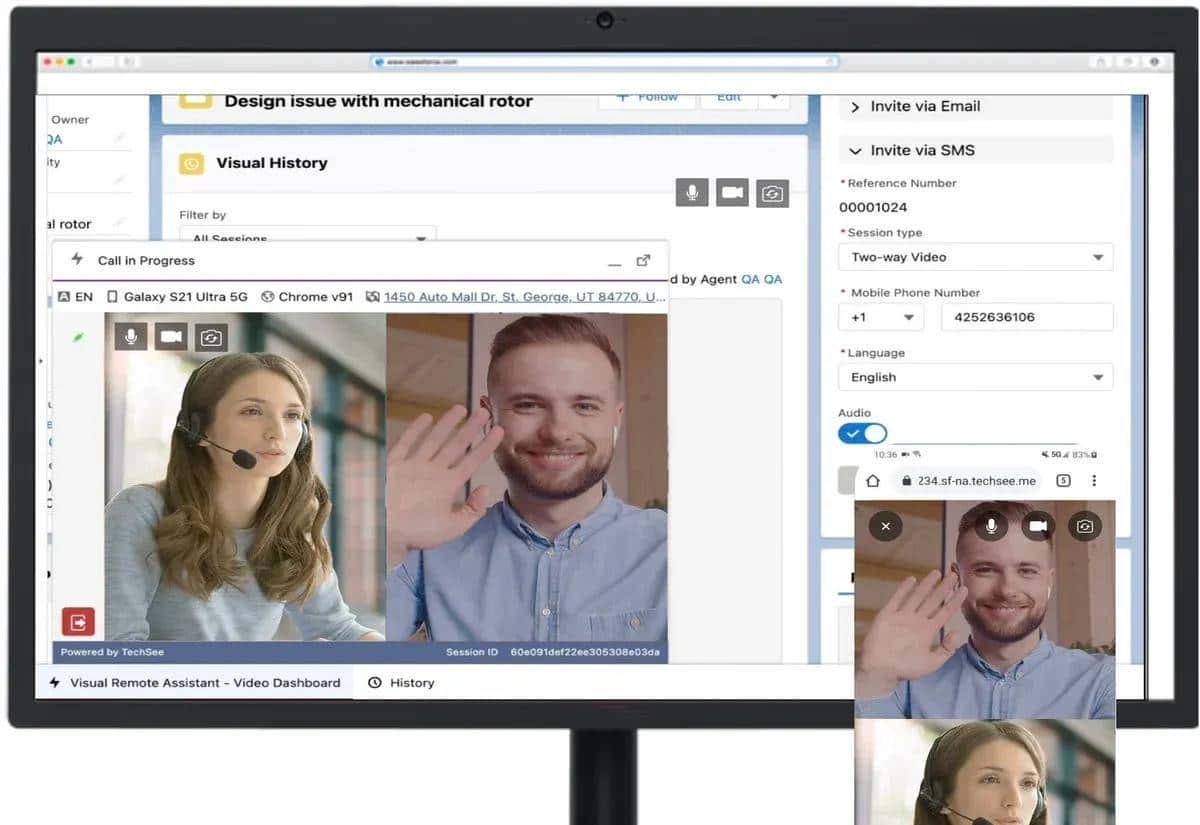The image size is (1200, 825).
Task: Click the lightning bolt icon beside Call in Progress
Action: 76,258
